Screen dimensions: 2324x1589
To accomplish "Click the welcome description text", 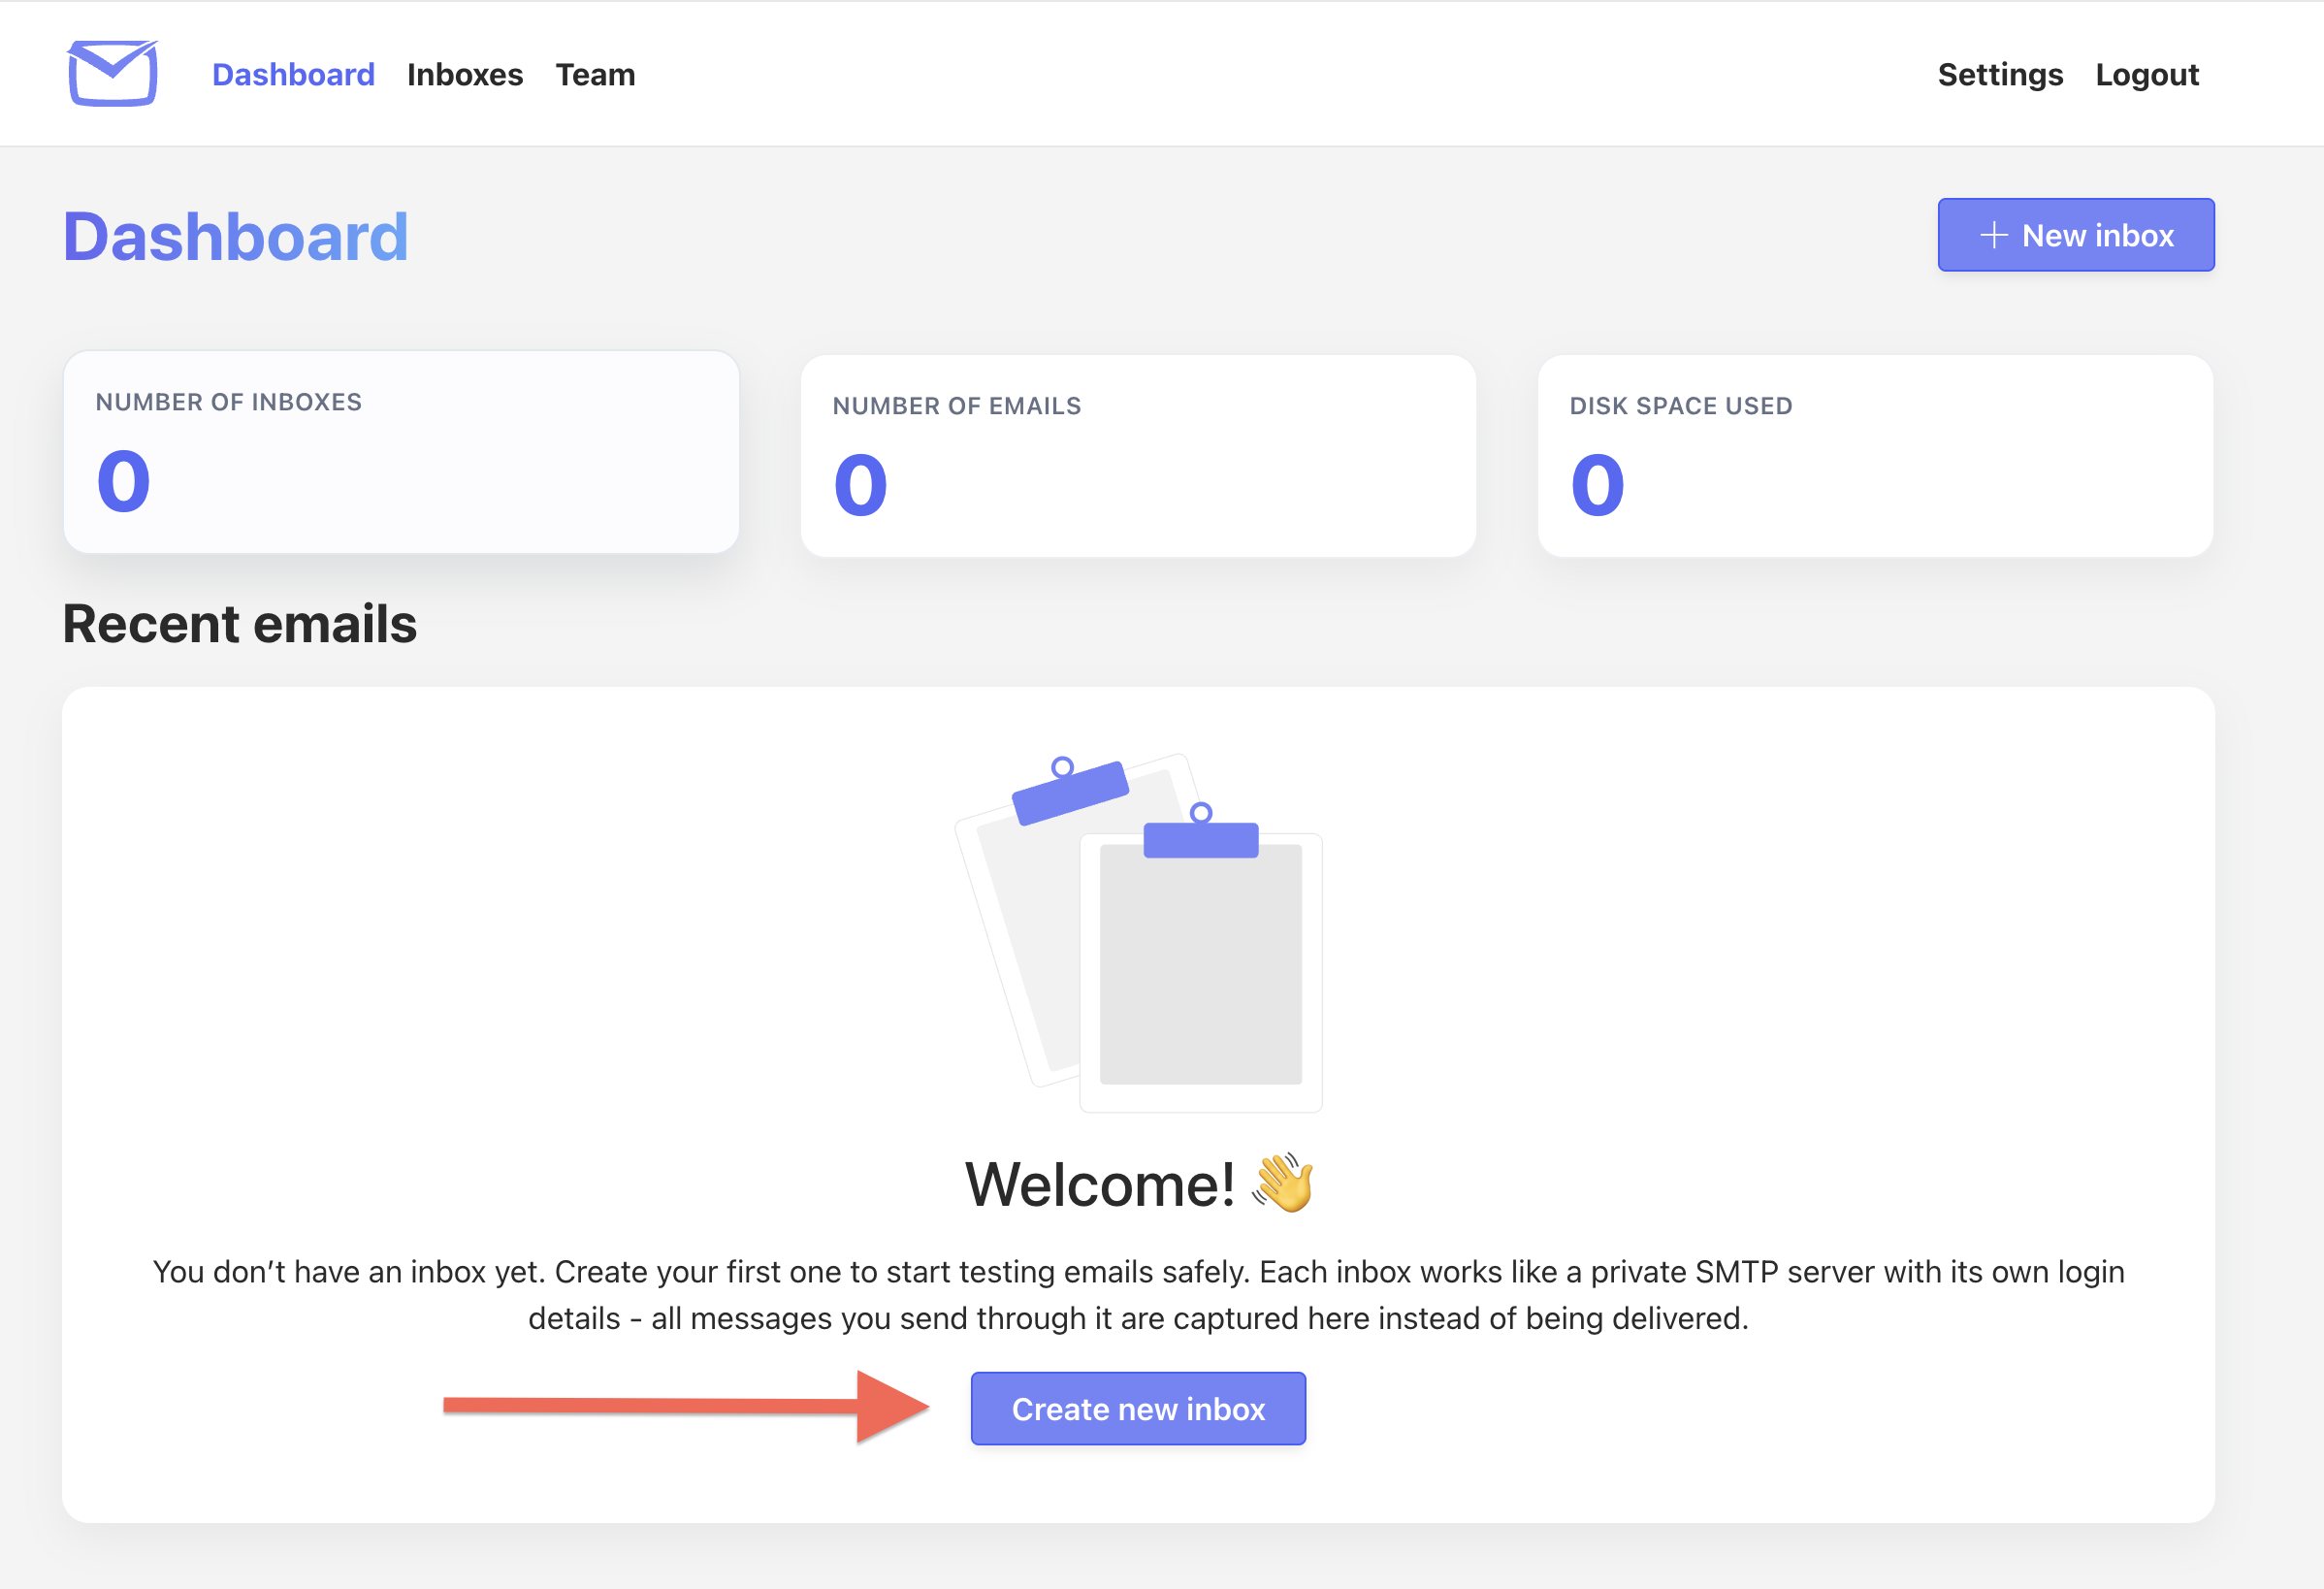I will (1138, 1294).
